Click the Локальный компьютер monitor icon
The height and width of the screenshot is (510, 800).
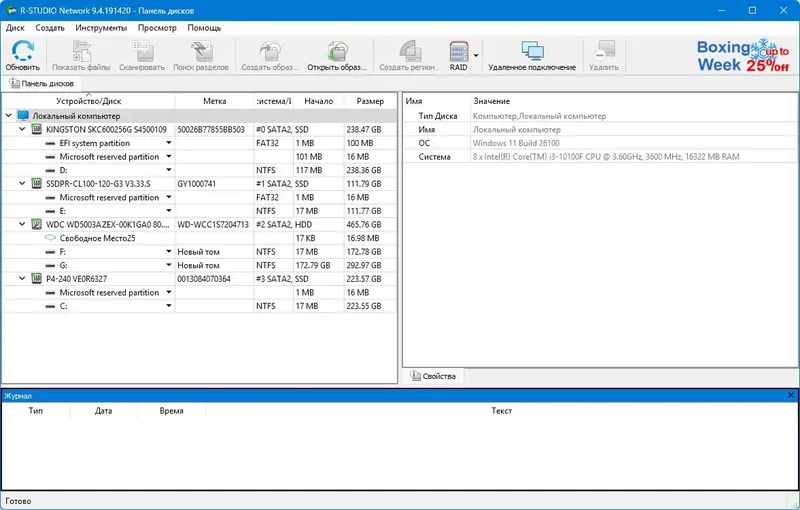coord(23,116)
